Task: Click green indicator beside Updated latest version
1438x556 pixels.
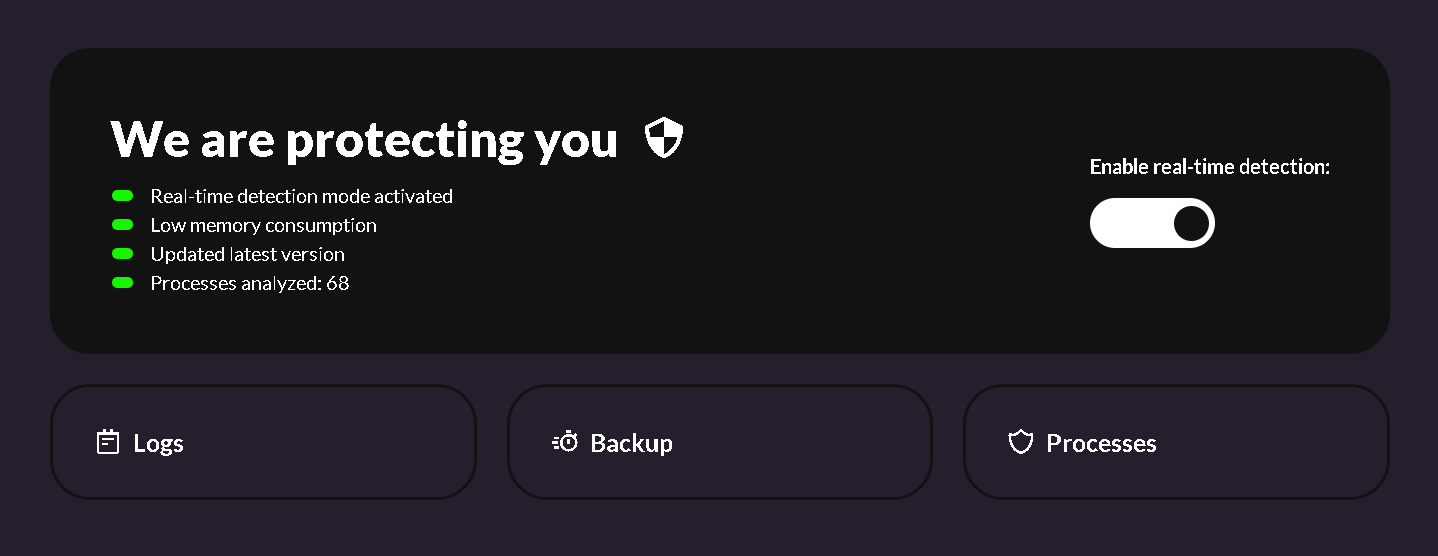Action: 122,254
